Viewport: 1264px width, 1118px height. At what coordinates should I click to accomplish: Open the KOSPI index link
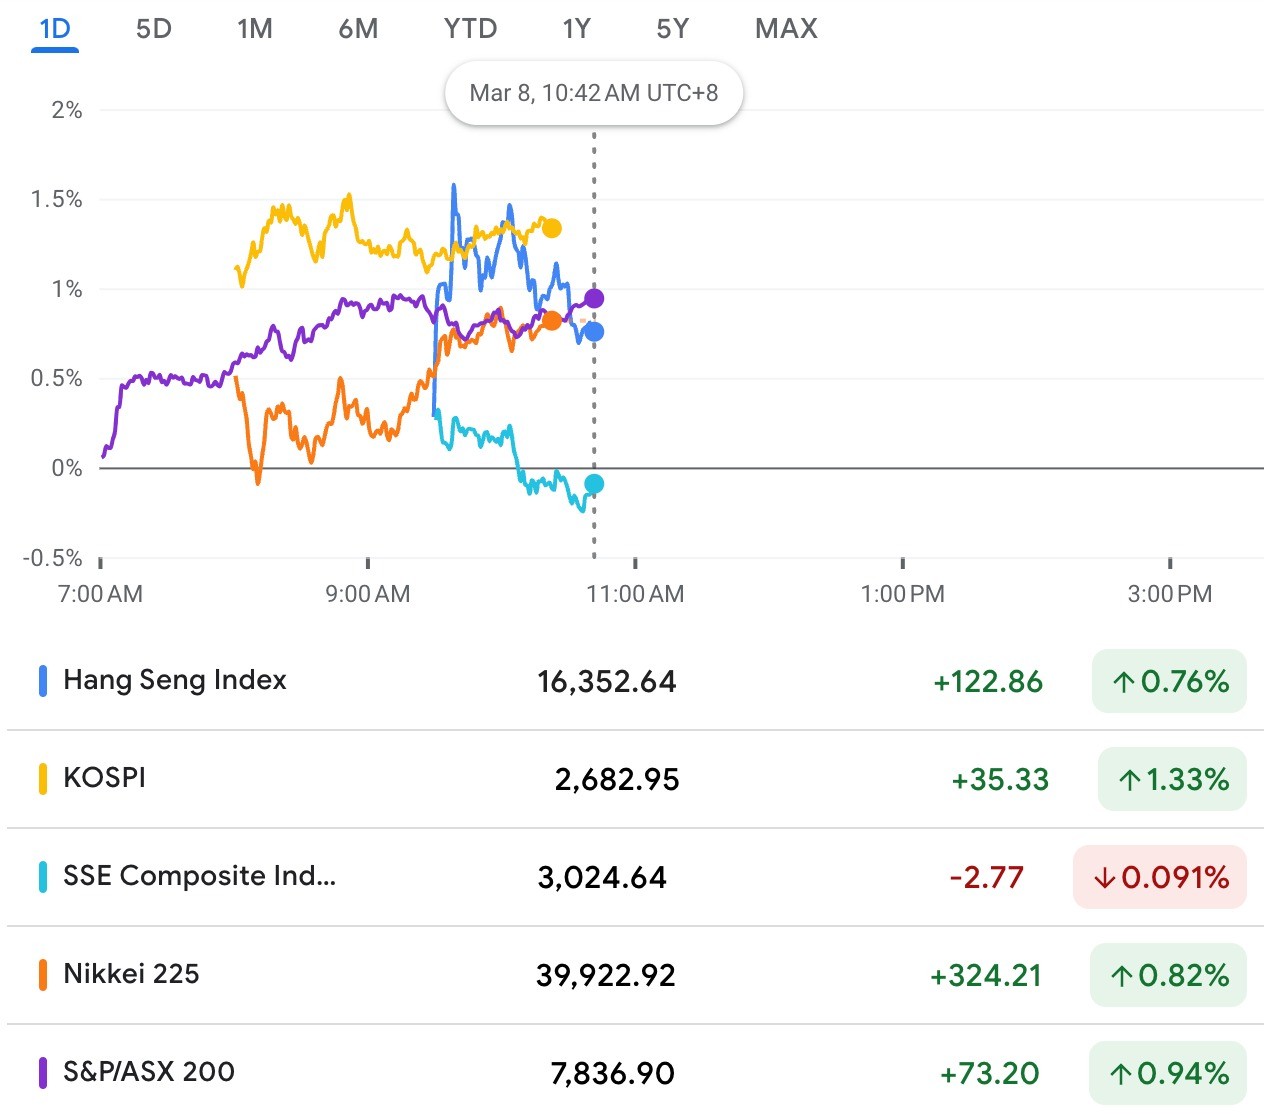(104, 778)
